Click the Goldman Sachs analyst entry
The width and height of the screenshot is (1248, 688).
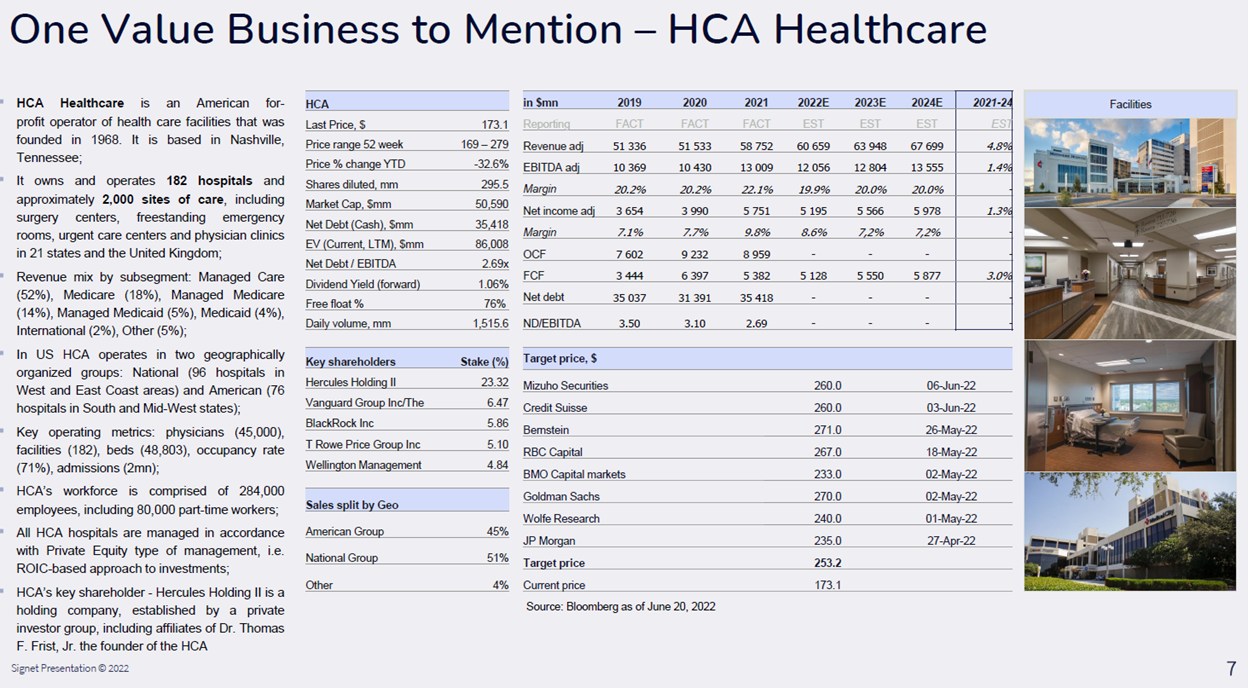[561, 497]
